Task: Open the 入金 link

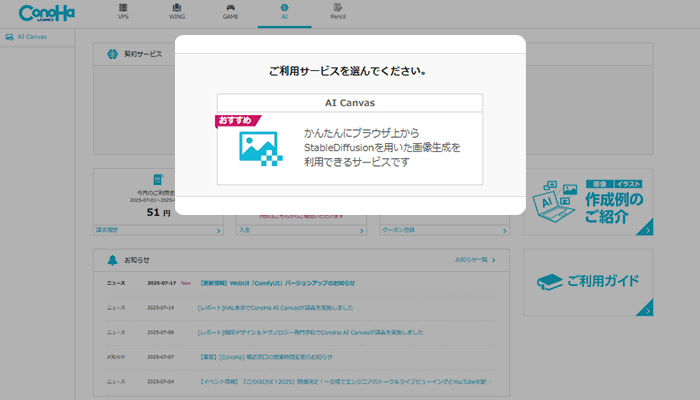Action: (x=301, y=230)
